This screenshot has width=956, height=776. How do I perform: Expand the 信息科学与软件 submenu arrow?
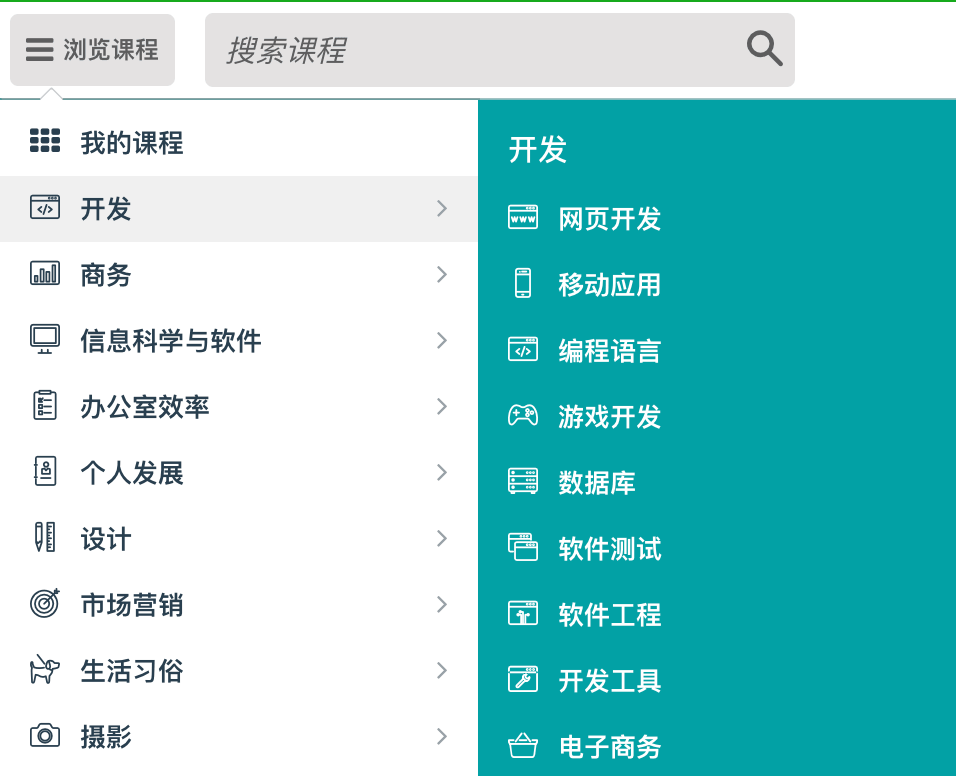pyautogui.click(x=441, y=340)
